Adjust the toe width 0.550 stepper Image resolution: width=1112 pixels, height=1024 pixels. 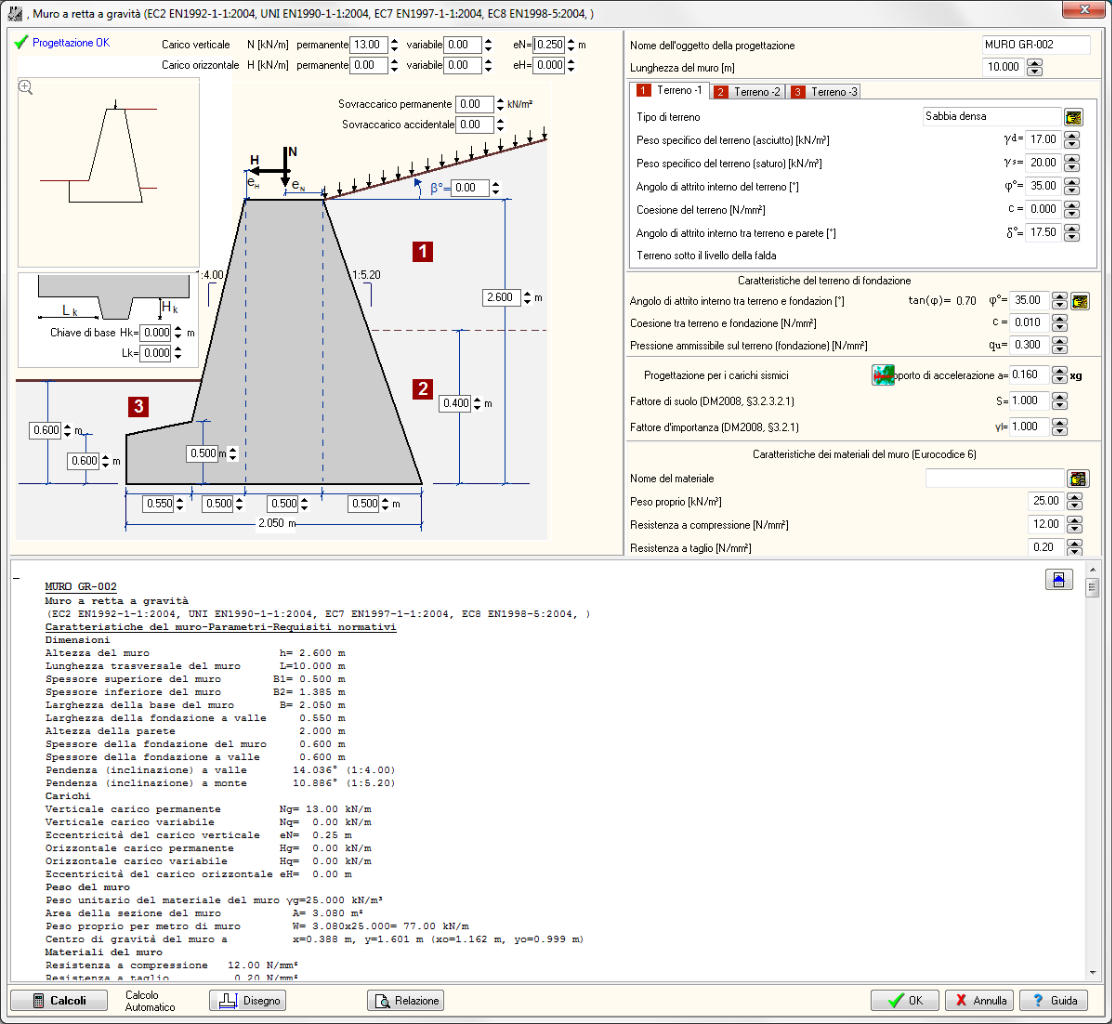(179, 504)
